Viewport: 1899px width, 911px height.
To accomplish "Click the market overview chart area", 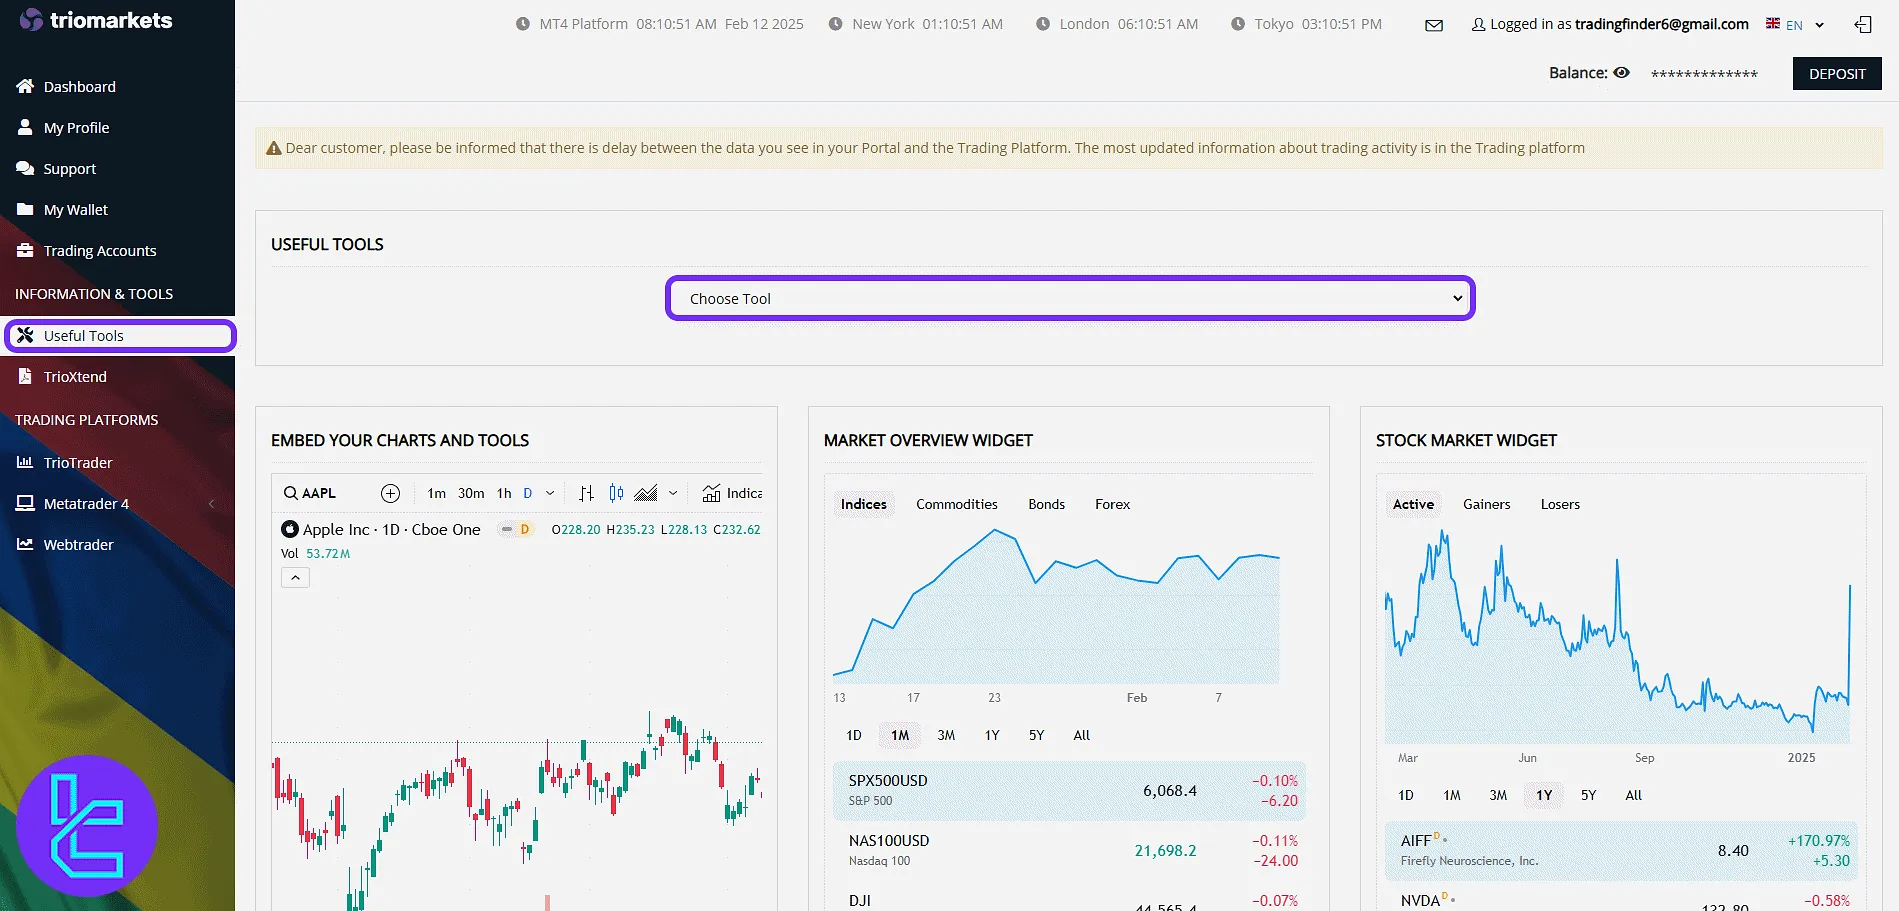I will tap(1056, 606).
